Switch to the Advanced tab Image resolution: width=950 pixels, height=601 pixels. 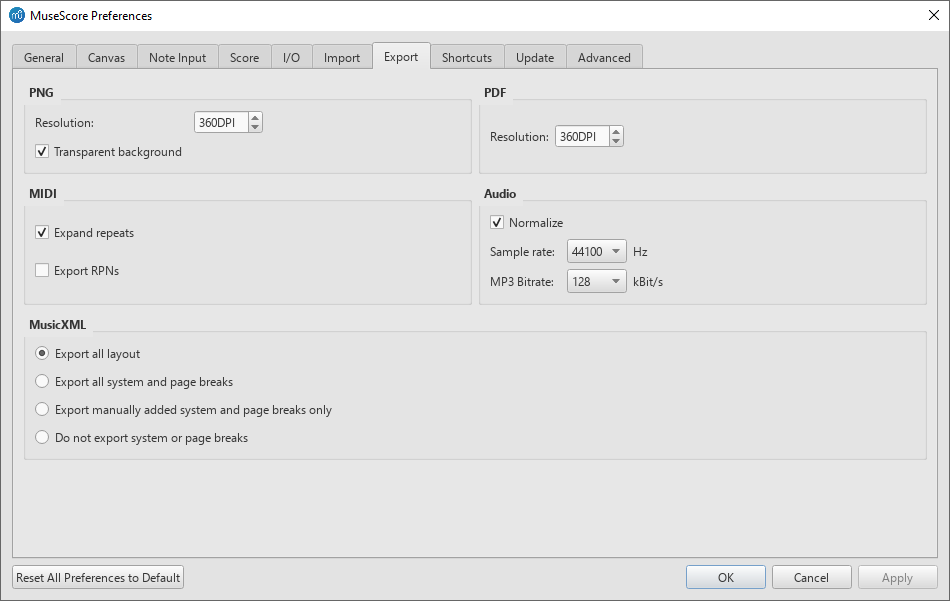[604, 57]
